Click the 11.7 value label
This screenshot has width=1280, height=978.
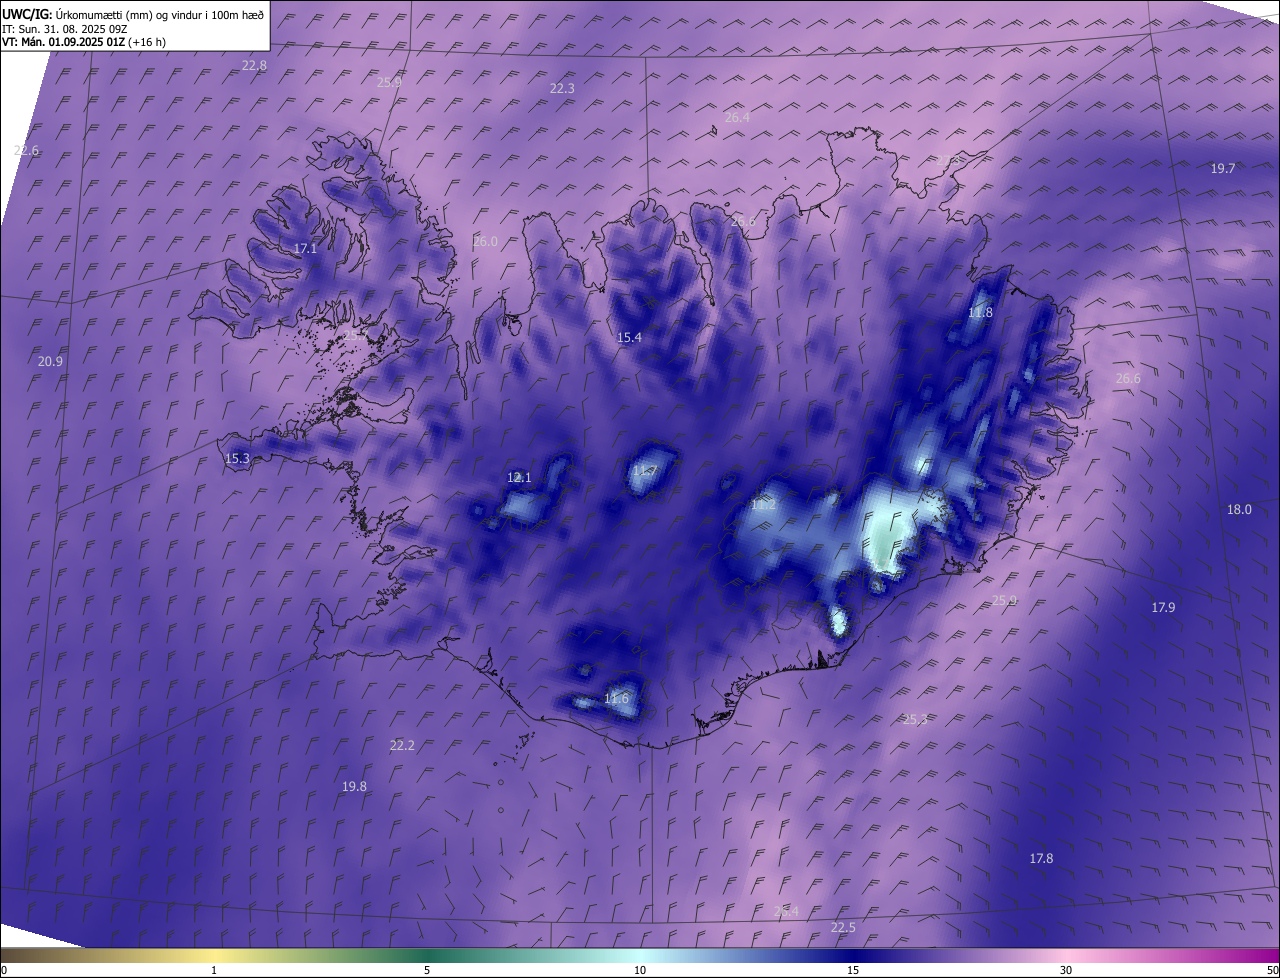pyautogui.click(x=644, y=470)
